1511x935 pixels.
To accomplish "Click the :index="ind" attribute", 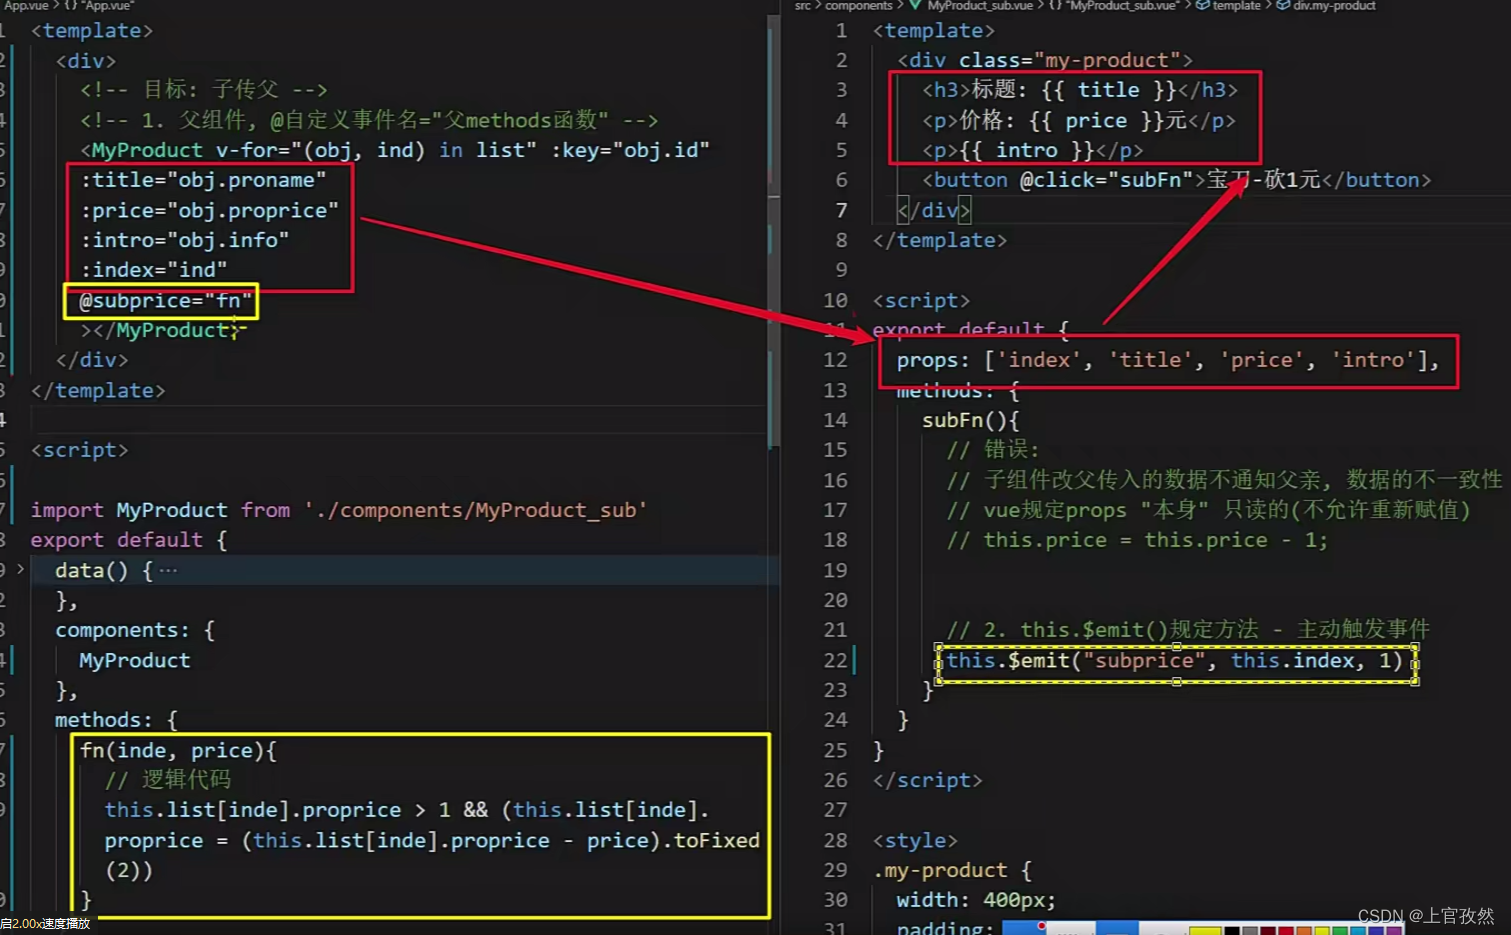I will tap(154, 270).
